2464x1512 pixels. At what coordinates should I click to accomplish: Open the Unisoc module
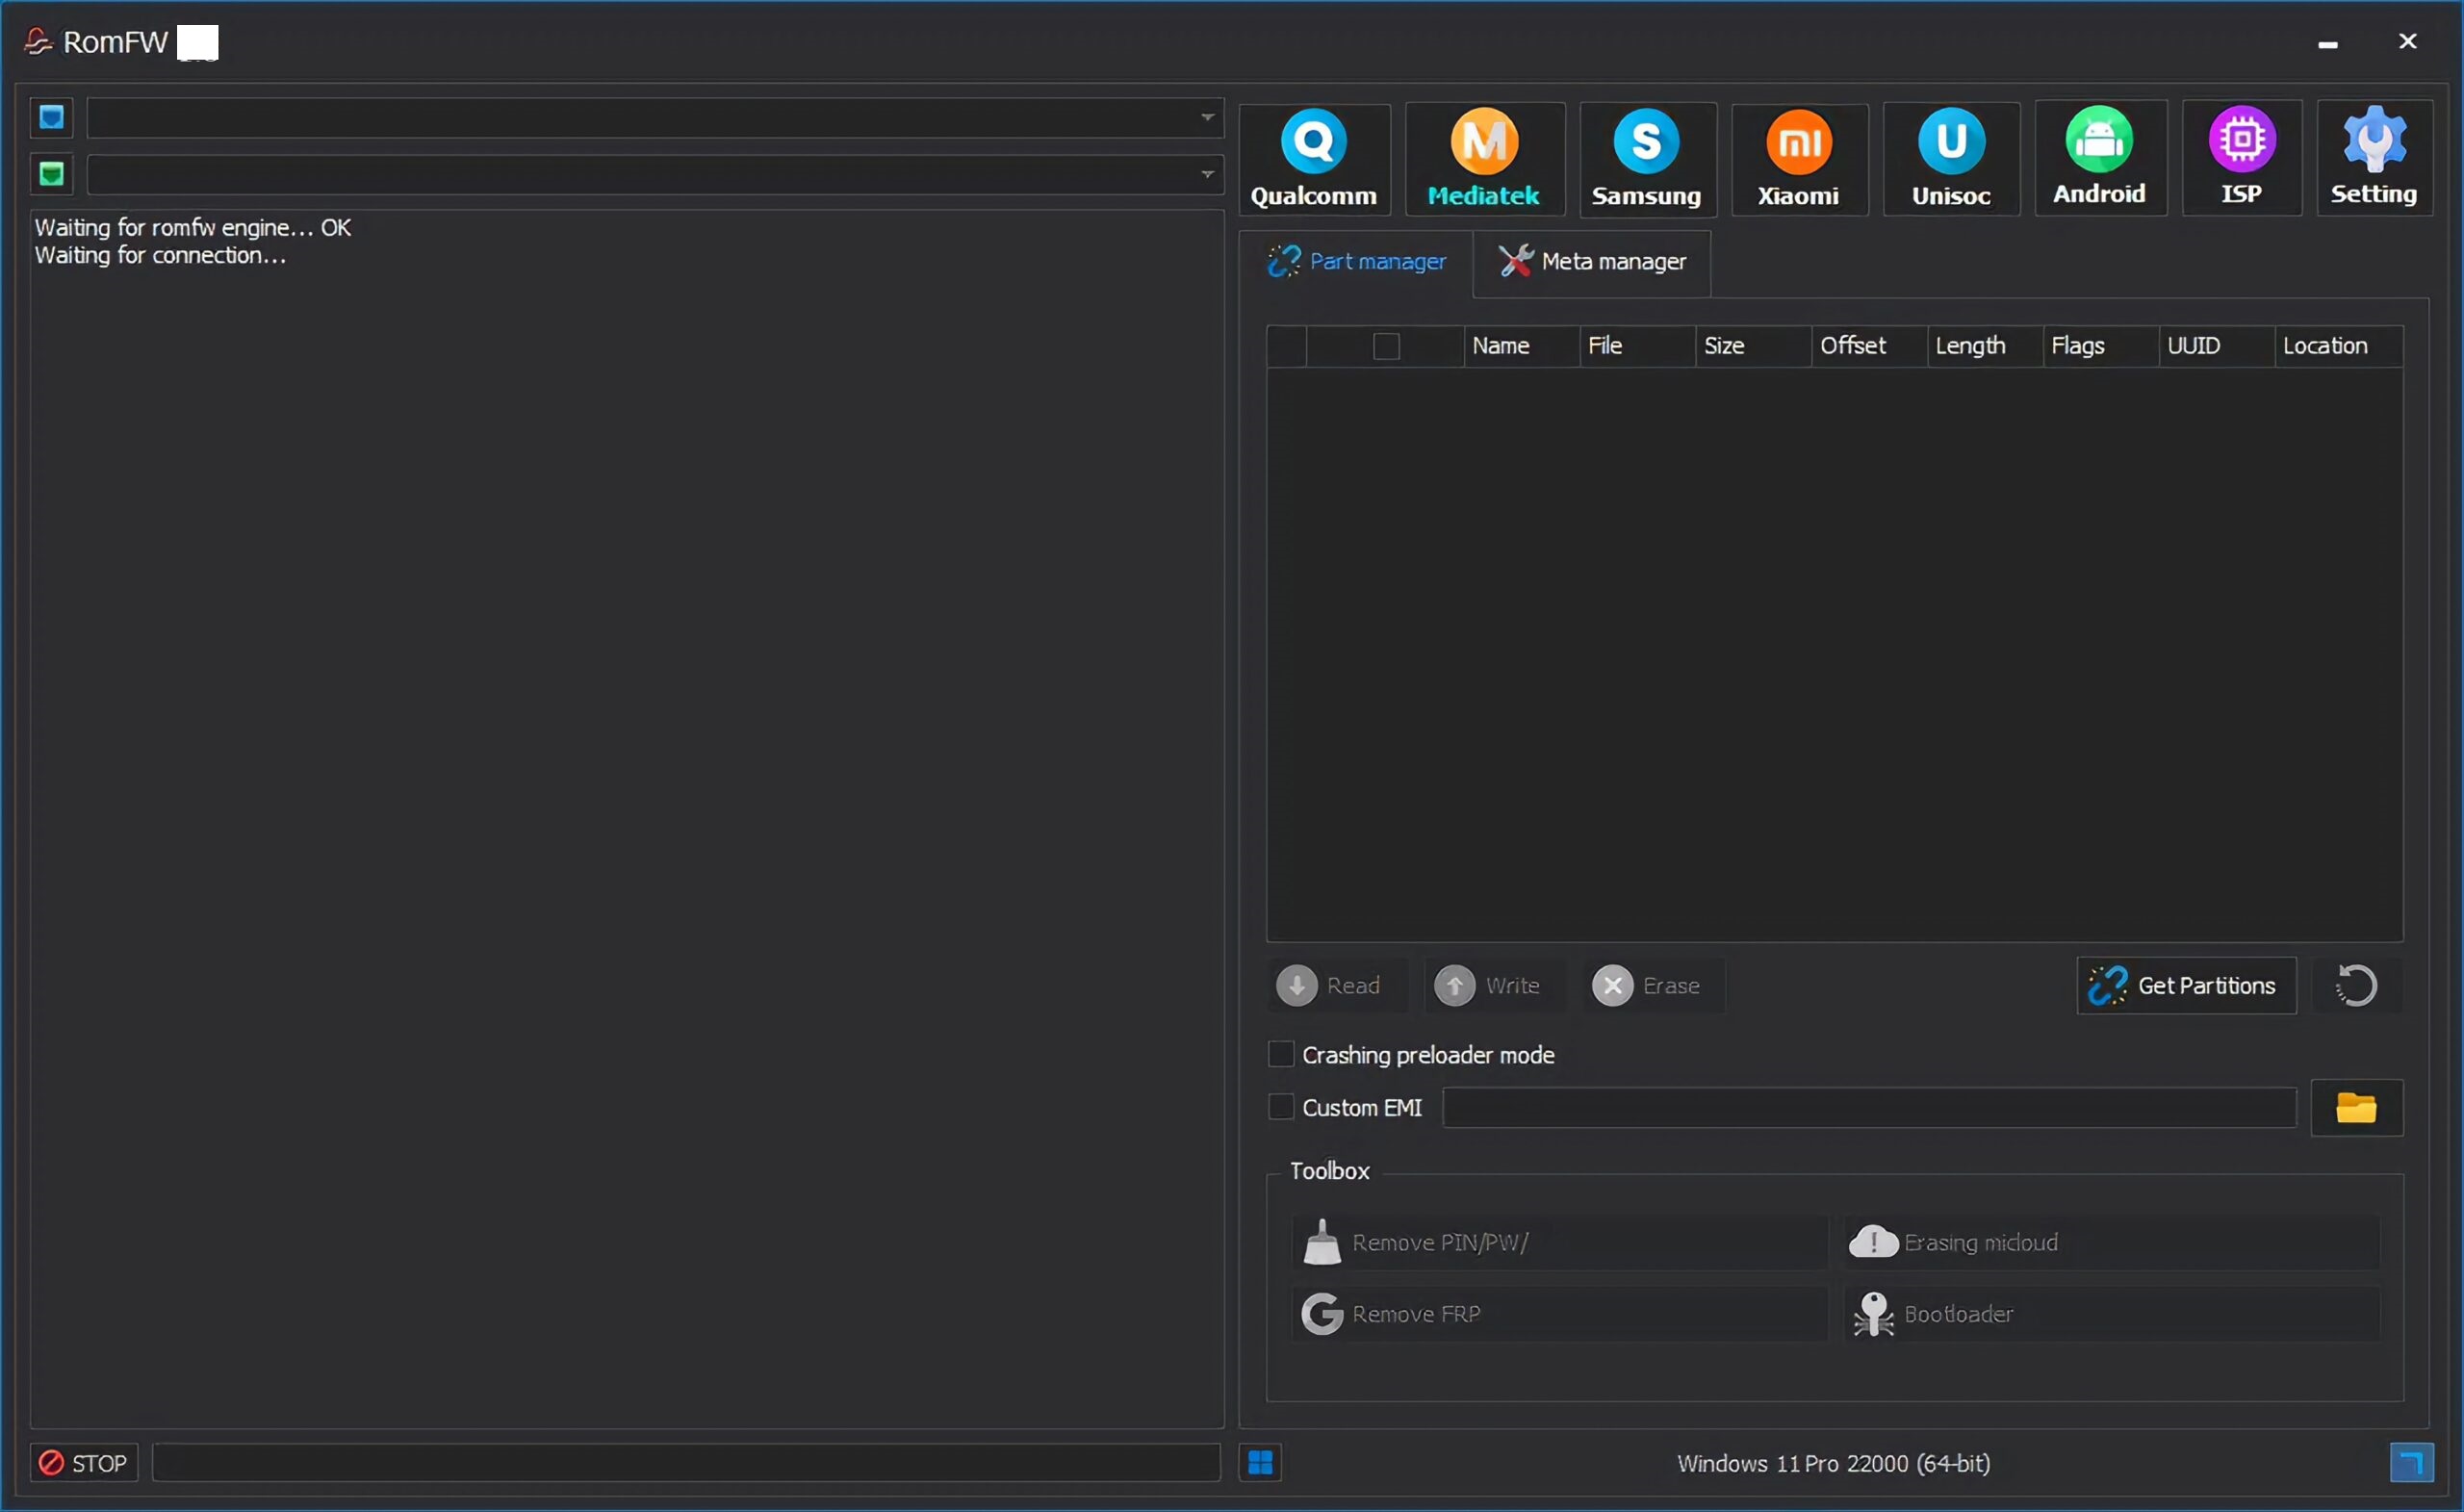(x=1951, y=159)
